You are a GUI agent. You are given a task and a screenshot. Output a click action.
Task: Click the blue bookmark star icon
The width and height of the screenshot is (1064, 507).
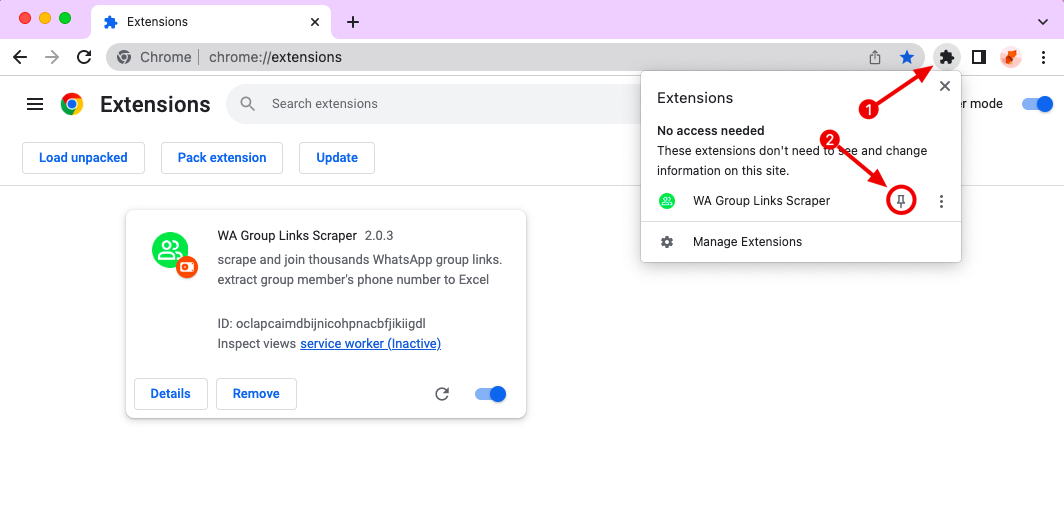tap(907, 58)
